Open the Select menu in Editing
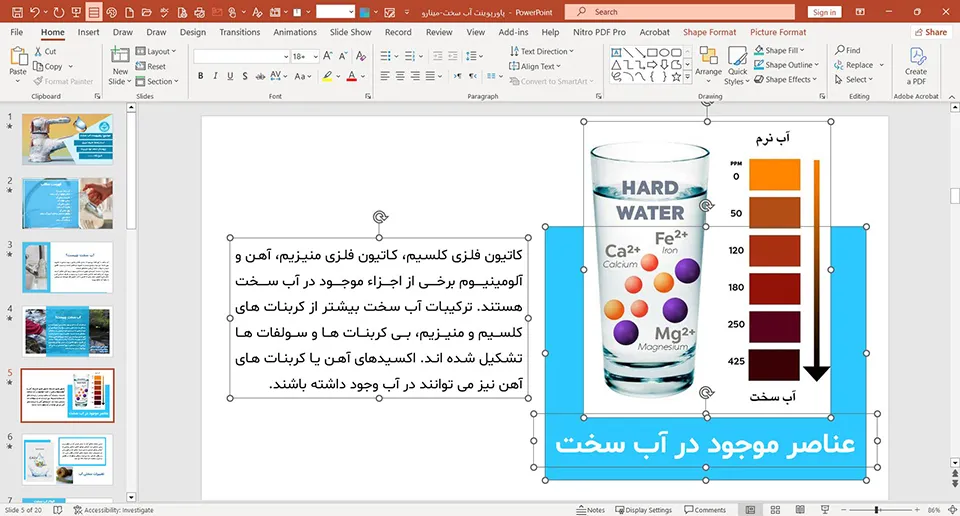Screen dimensions: 960x516 click(x=852, y=80)
